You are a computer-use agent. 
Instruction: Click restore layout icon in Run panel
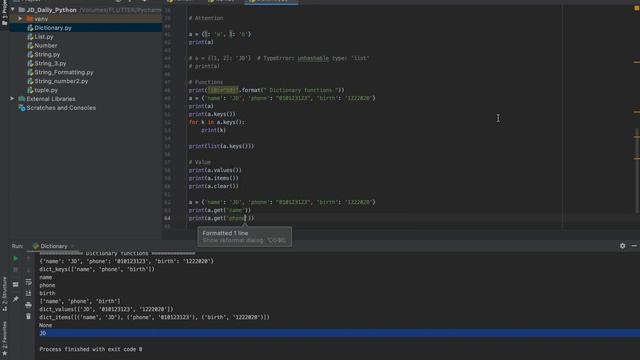pyautogui.click(x=16, y=284)
